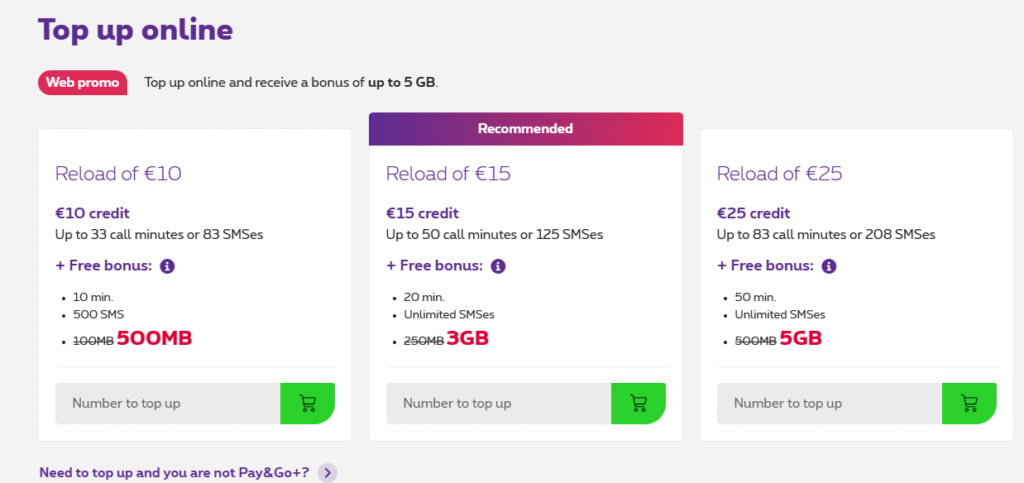Click the 'Reload of €15' card title
Viewport: 1024px width, 483px height.
point(448,173)
